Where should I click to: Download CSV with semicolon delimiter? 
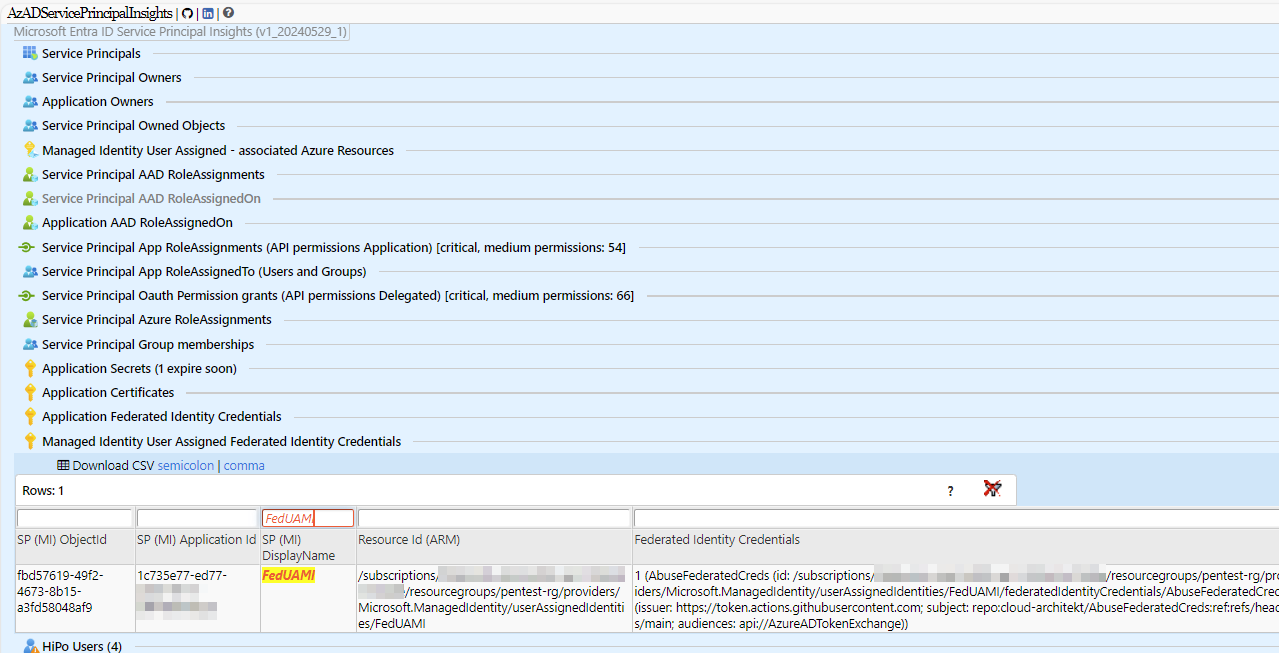pyautogui.click(x=186, y=465)
